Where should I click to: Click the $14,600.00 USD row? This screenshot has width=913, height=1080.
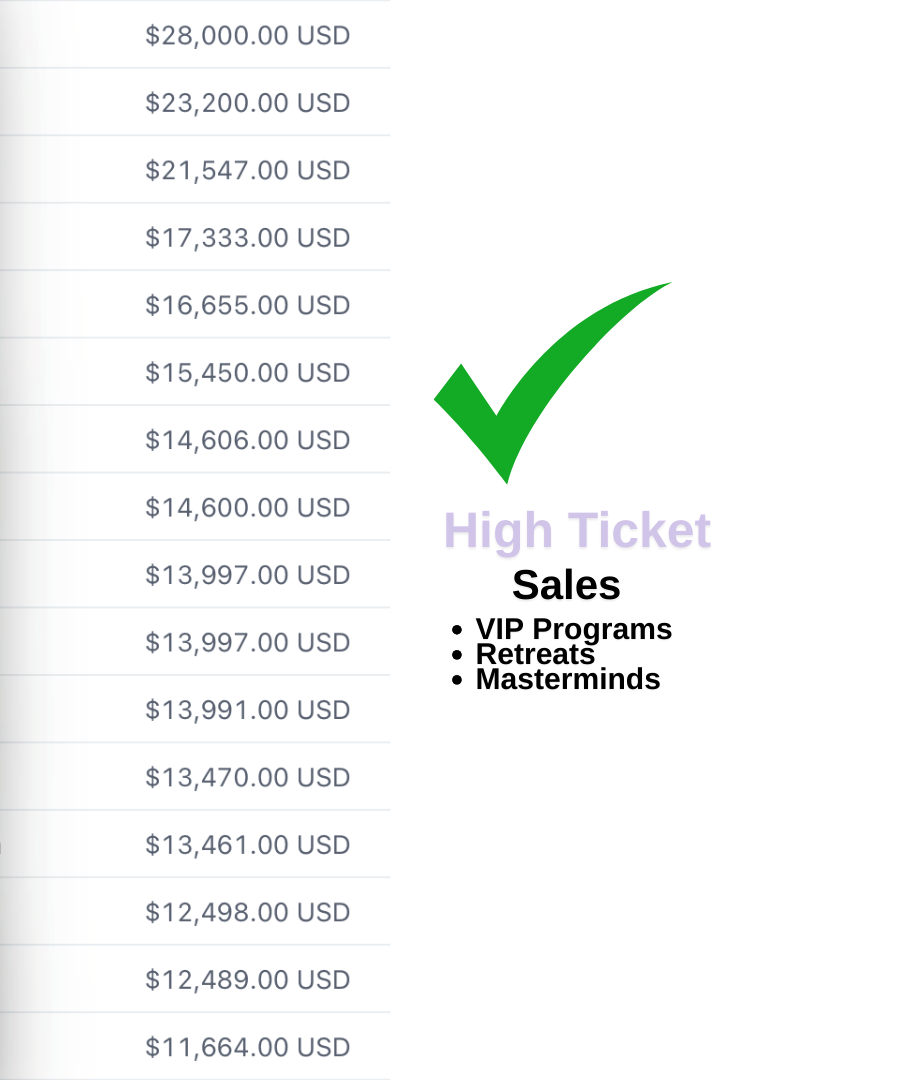click(x=248, y=508)
